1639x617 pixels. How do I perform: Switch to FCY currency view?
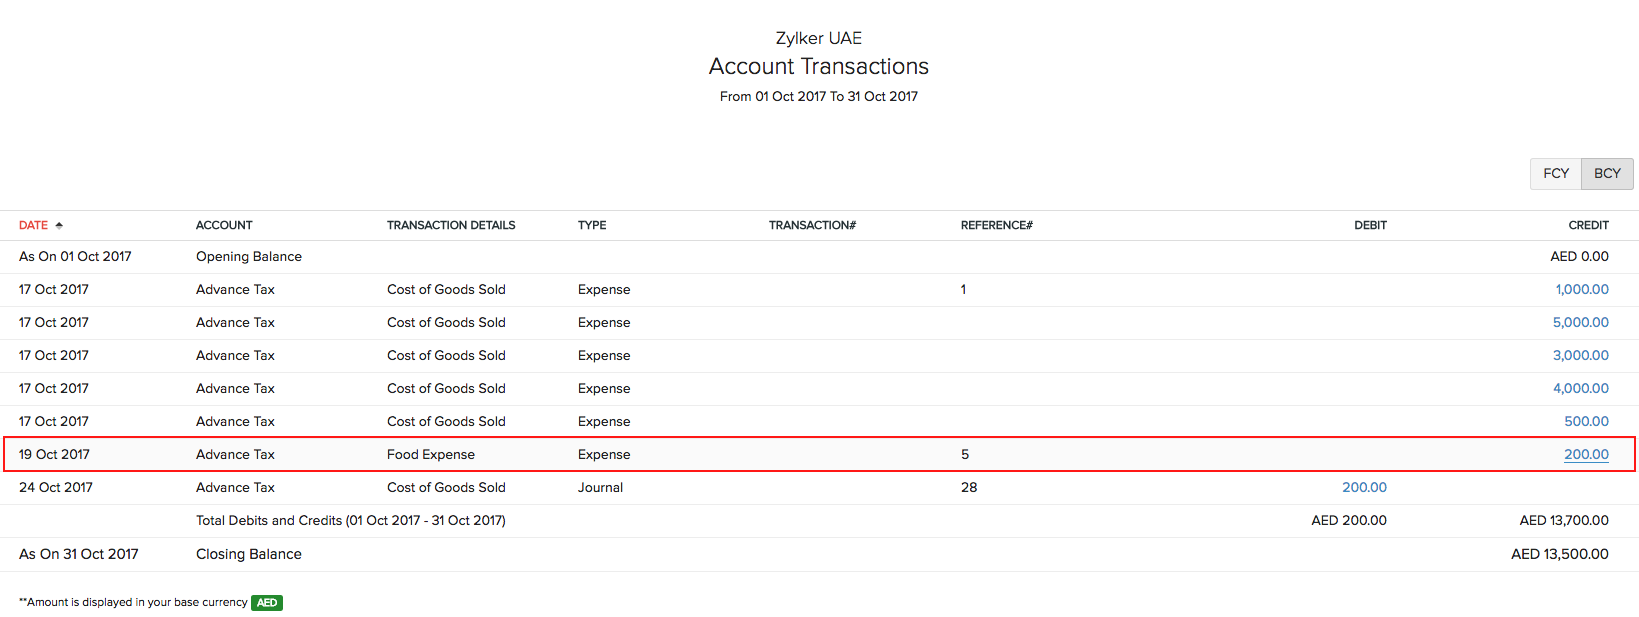tap(1555, 174)
